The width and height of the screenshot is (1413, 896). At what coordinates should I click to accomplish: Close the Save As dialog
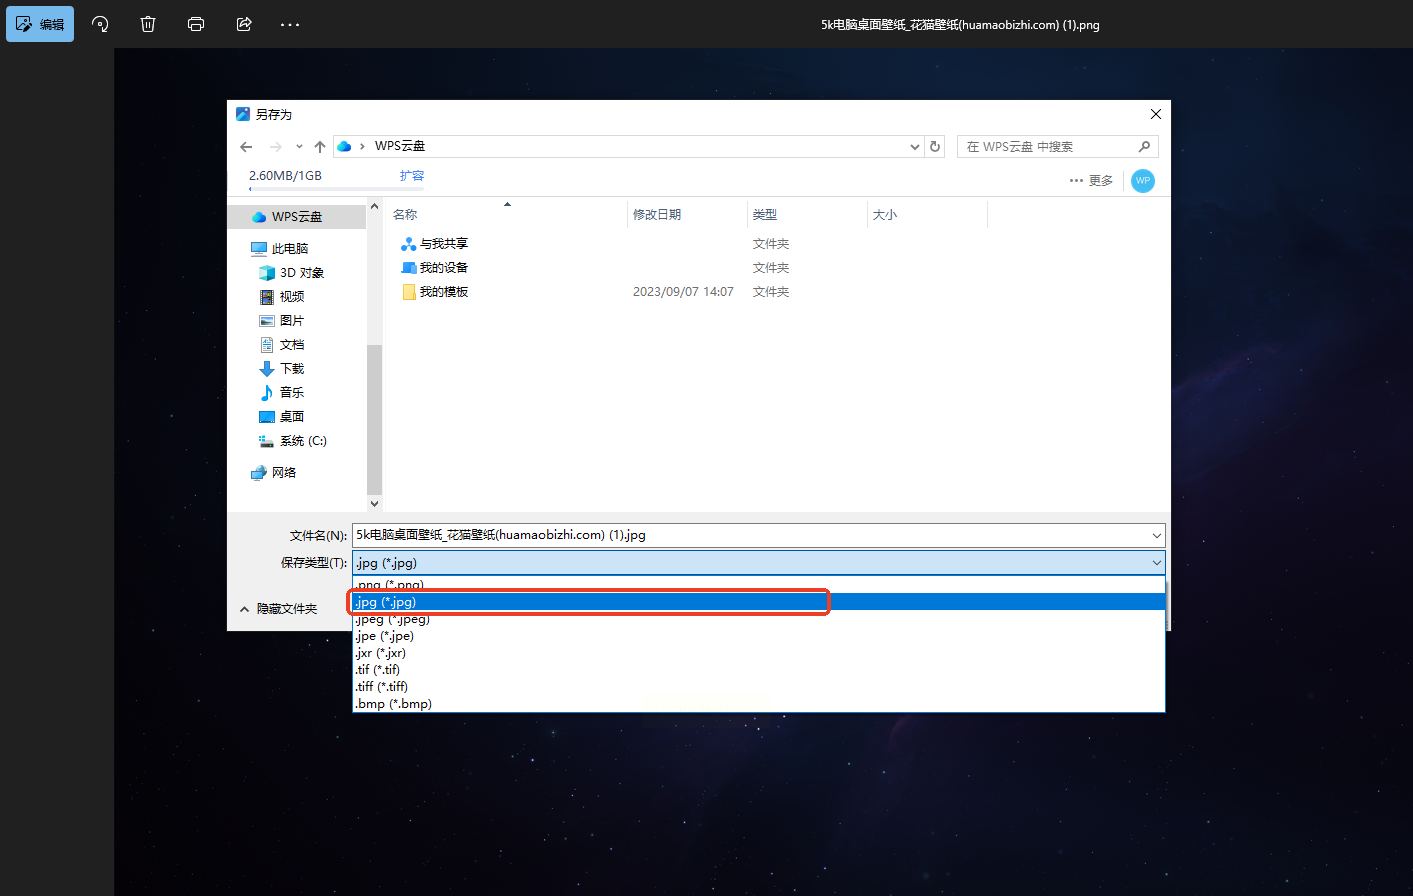coord(1156,114)
